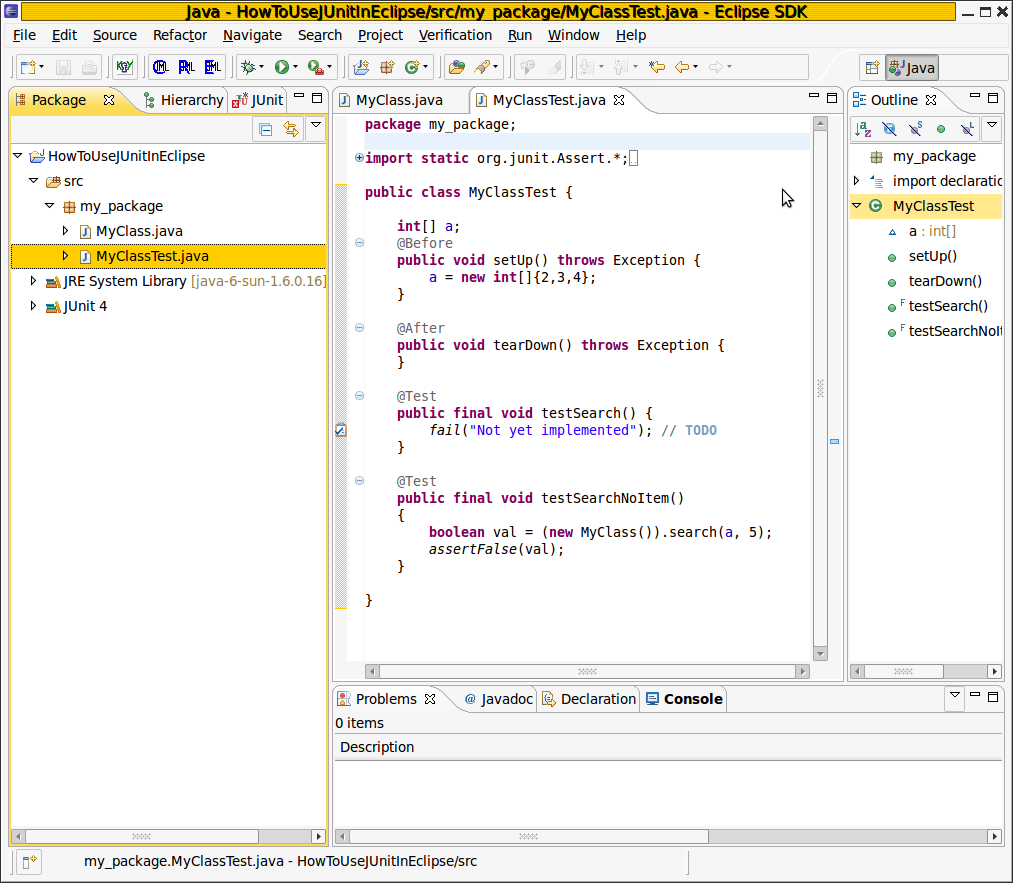Click the RML toolbar icon

click(187, 67)
